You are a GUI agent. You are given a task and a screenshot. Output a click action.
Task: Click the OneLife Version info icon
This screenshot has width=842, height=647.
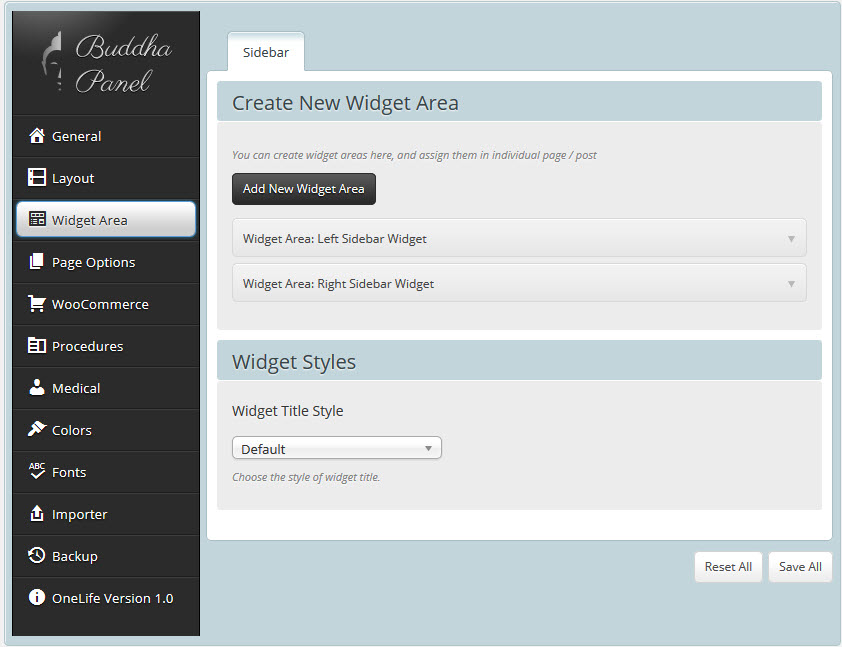[37, 598]
